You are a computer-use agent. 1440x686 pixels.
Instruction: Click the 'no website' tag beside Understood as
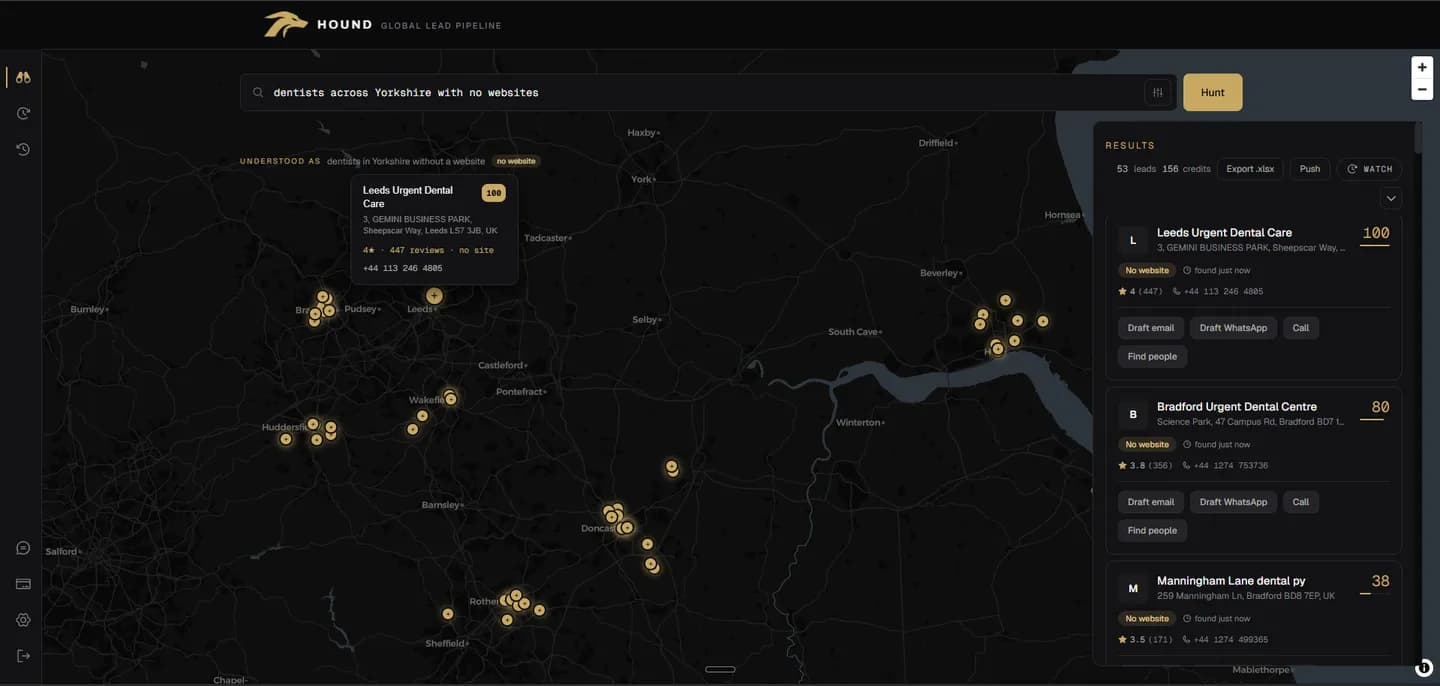516,161
